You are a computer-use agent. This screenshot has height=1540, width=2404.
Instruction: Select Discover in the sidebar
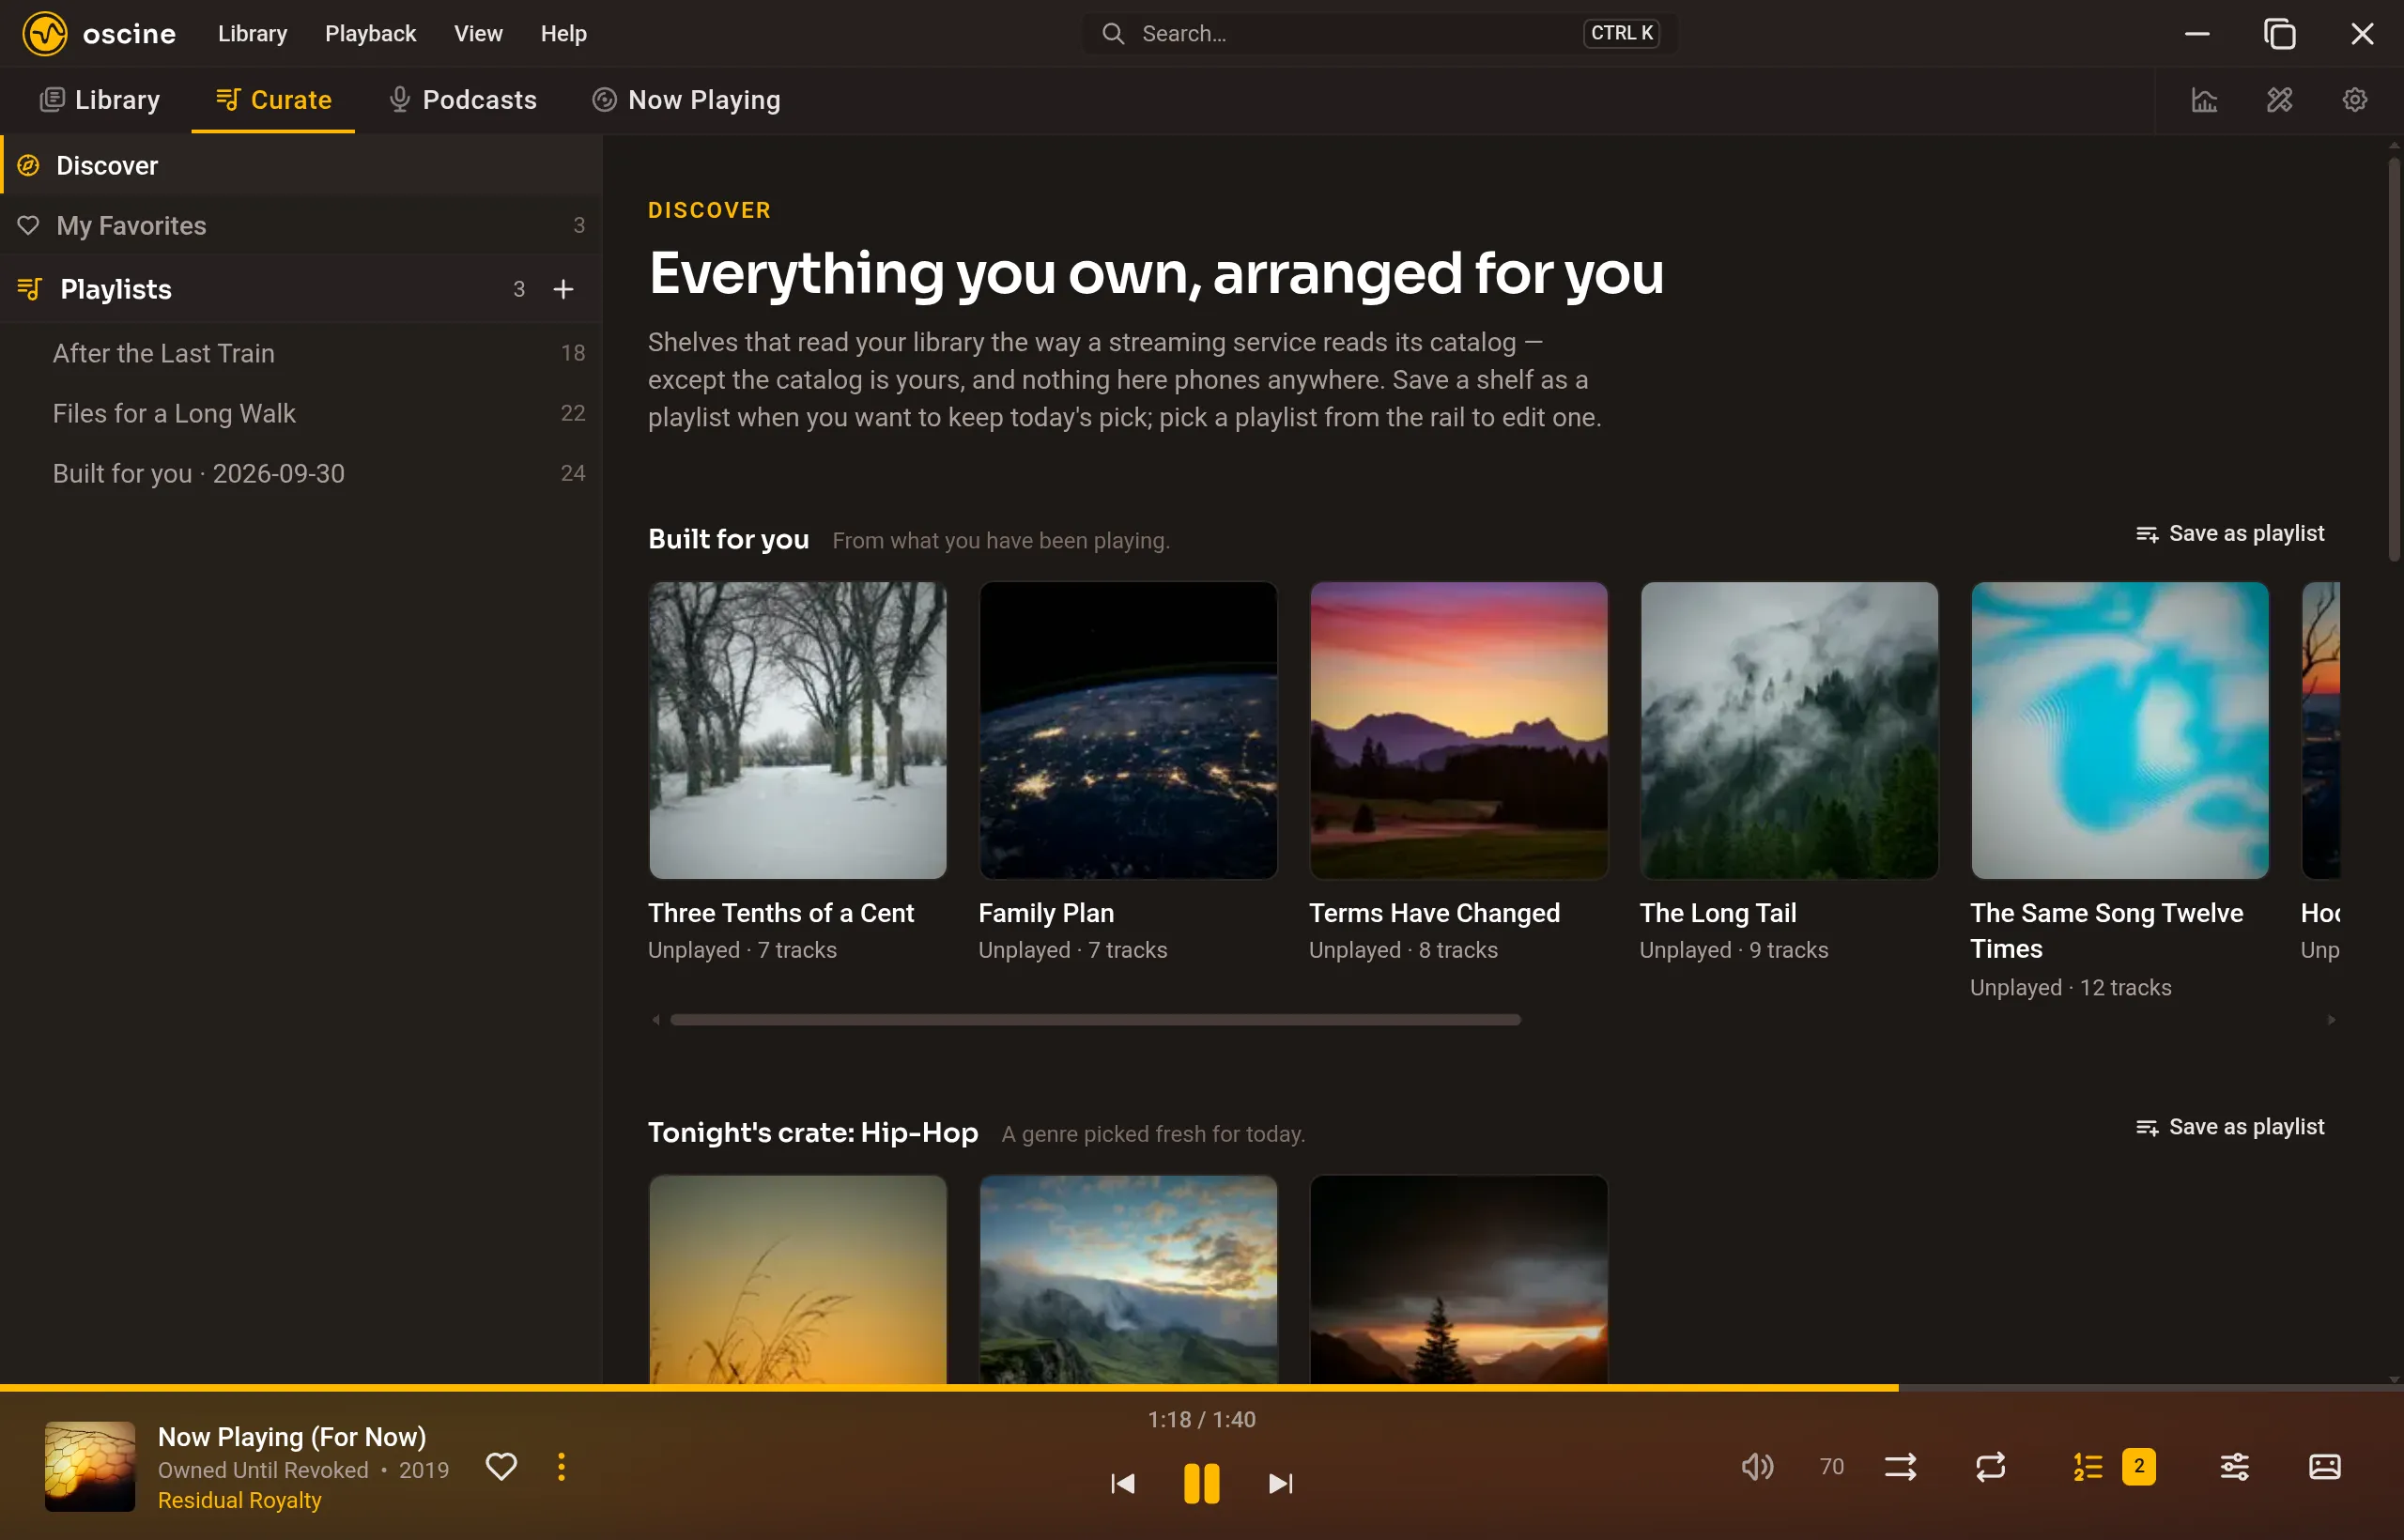click(x=301, y=165)
